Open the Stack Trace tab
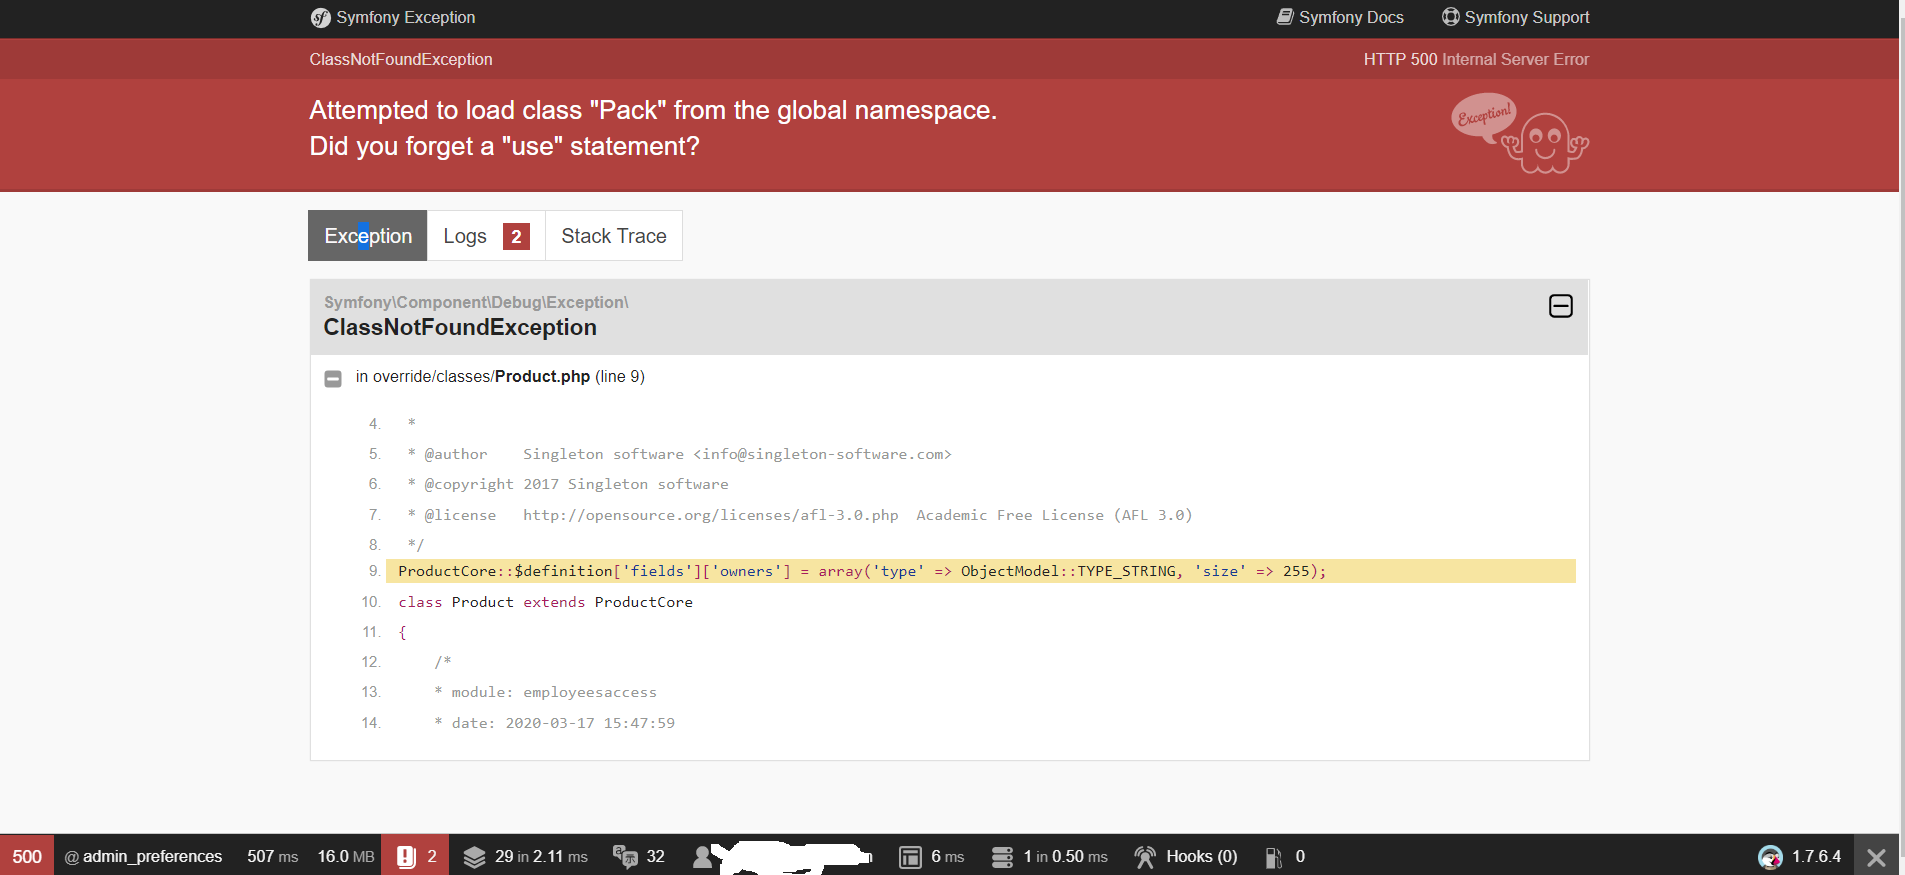The image size is (1905, 875). point(614,236)
